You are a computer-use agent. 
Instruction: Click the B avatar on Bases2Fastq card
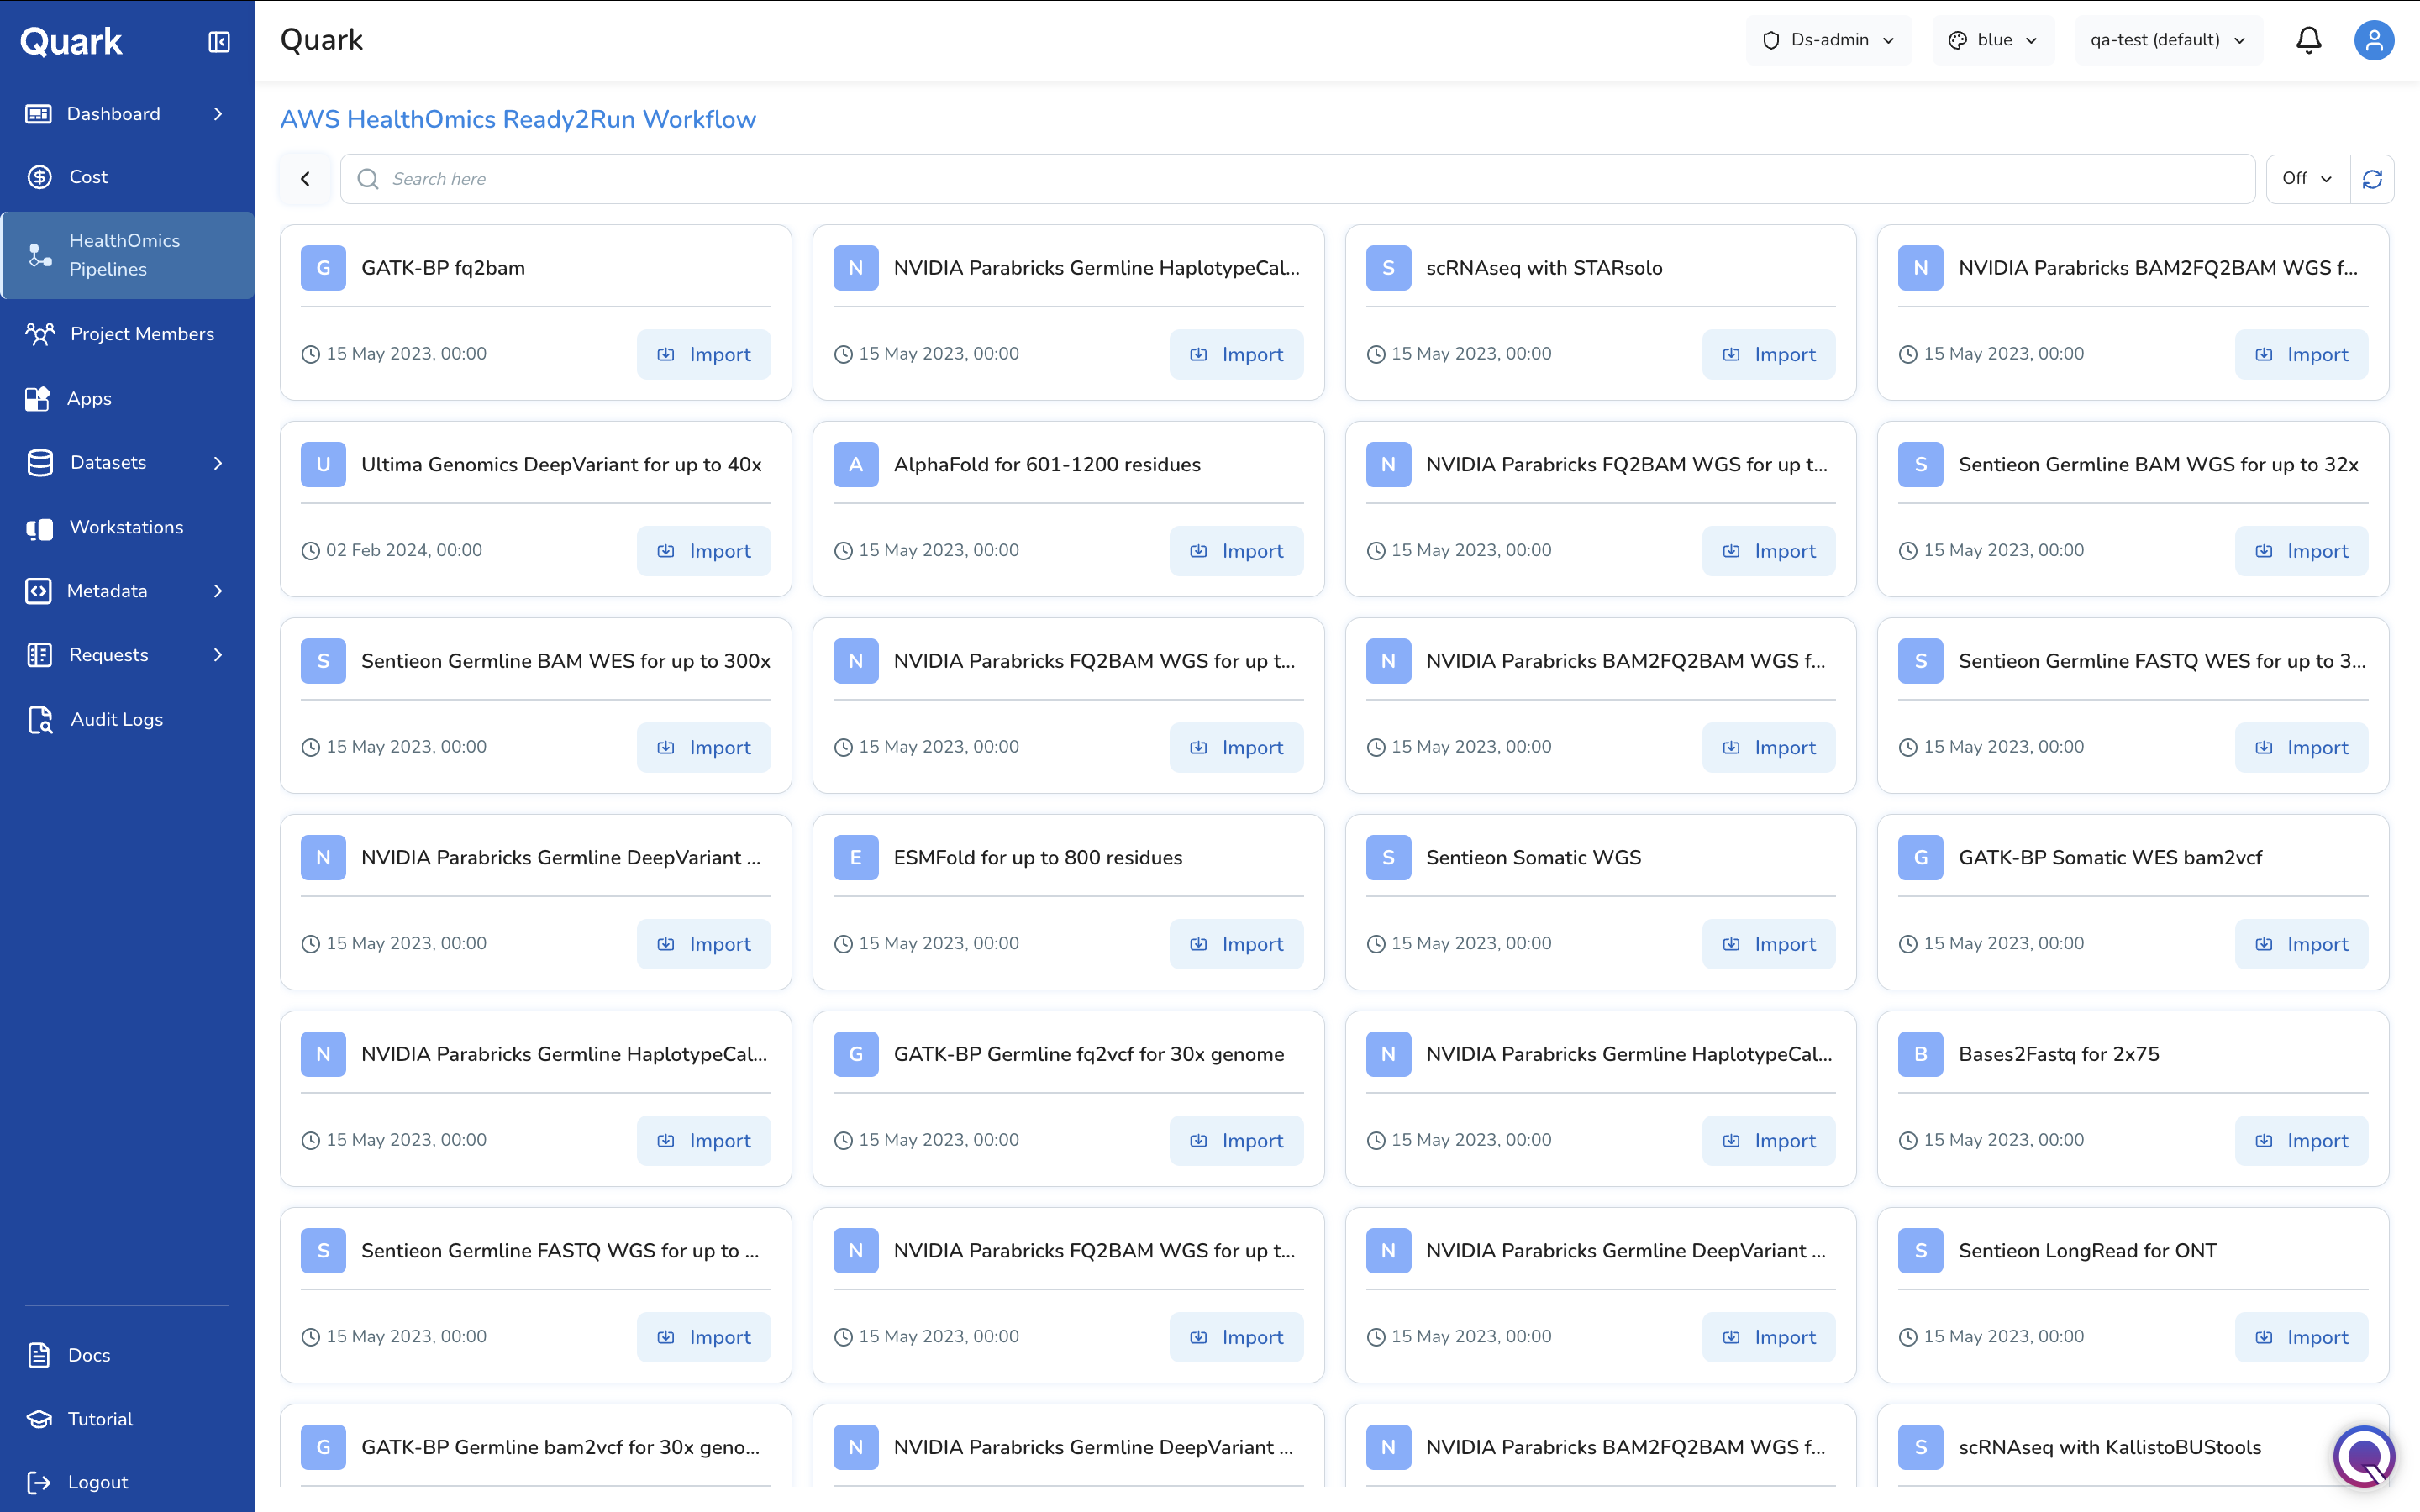pyautogui.click(x=1920, y=1054)
